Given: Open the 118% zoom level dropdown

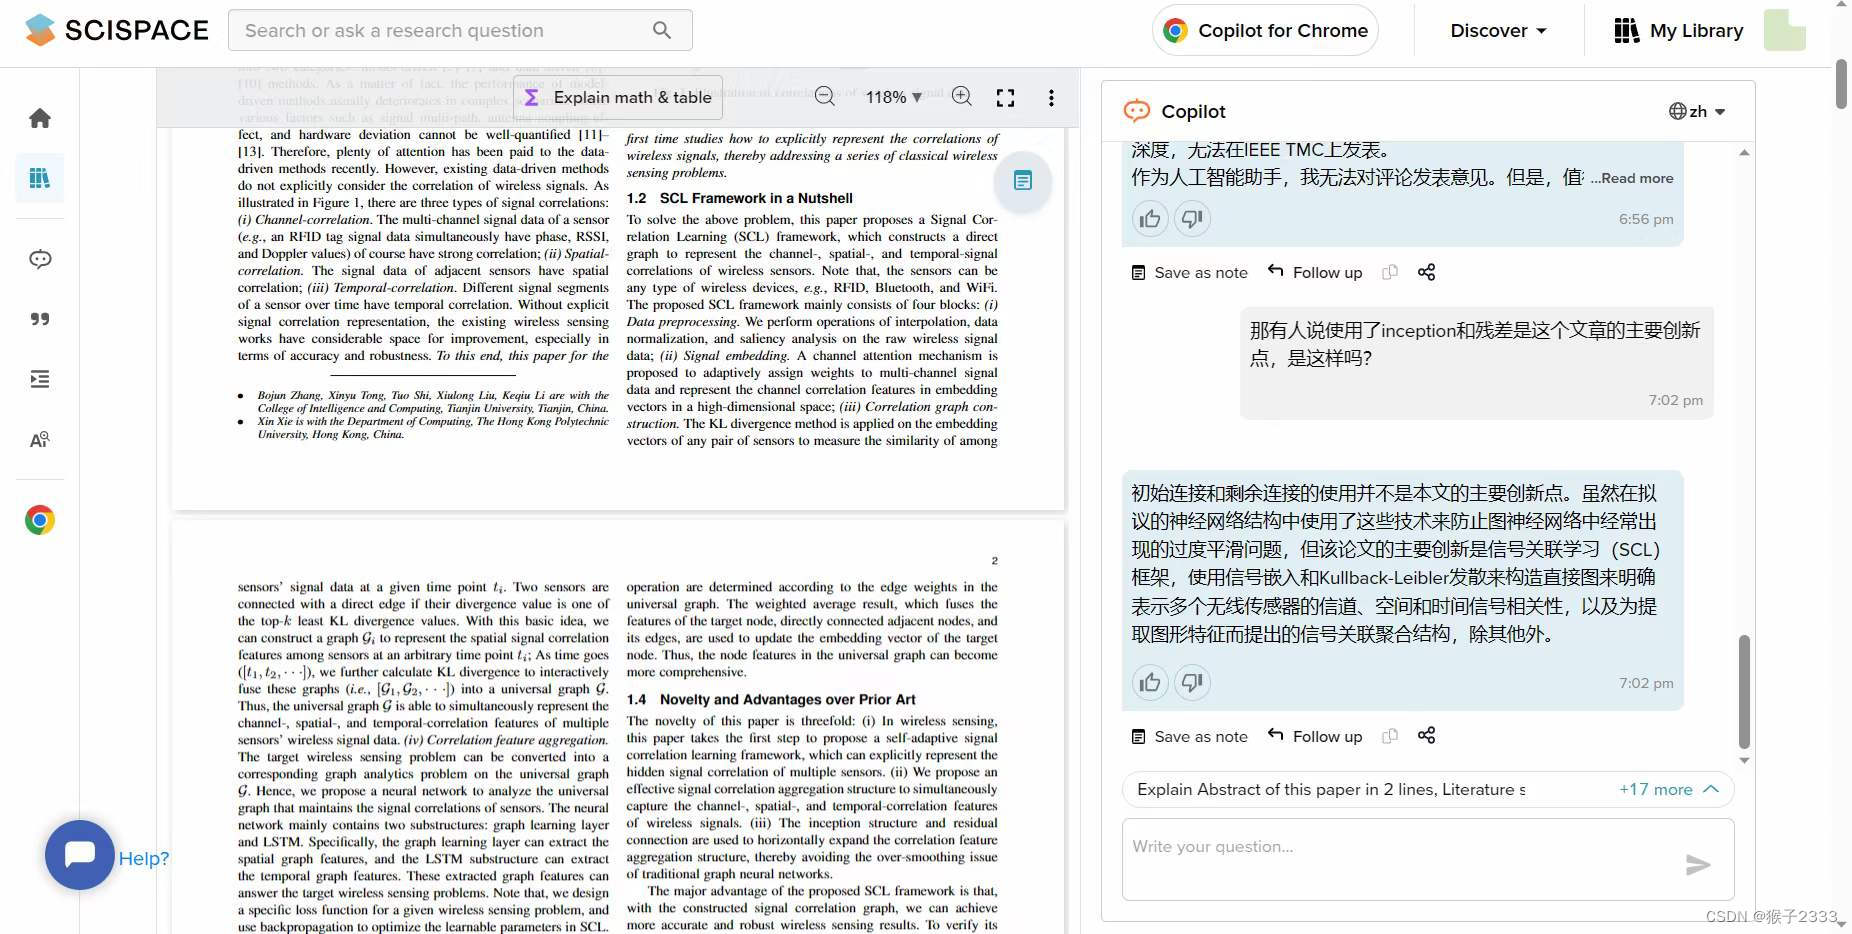Looking at the screenshot, I should tap(894, 97).
